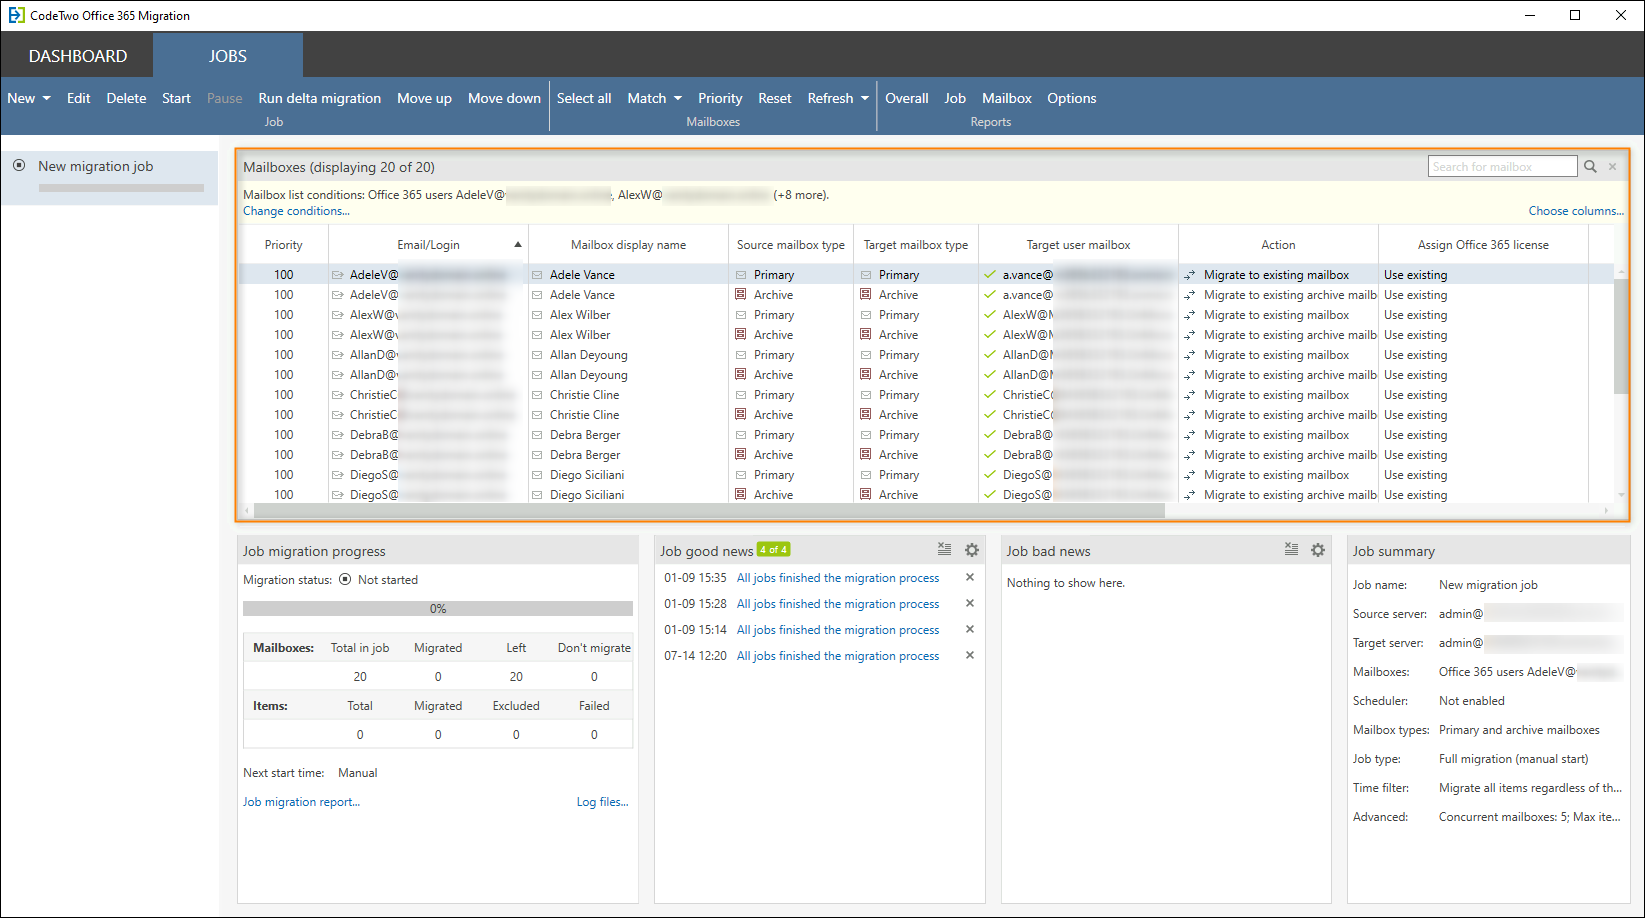Sort by the Priority column header
The width and height of the screenshot is (1645, 918).
(x=284, y=245)
